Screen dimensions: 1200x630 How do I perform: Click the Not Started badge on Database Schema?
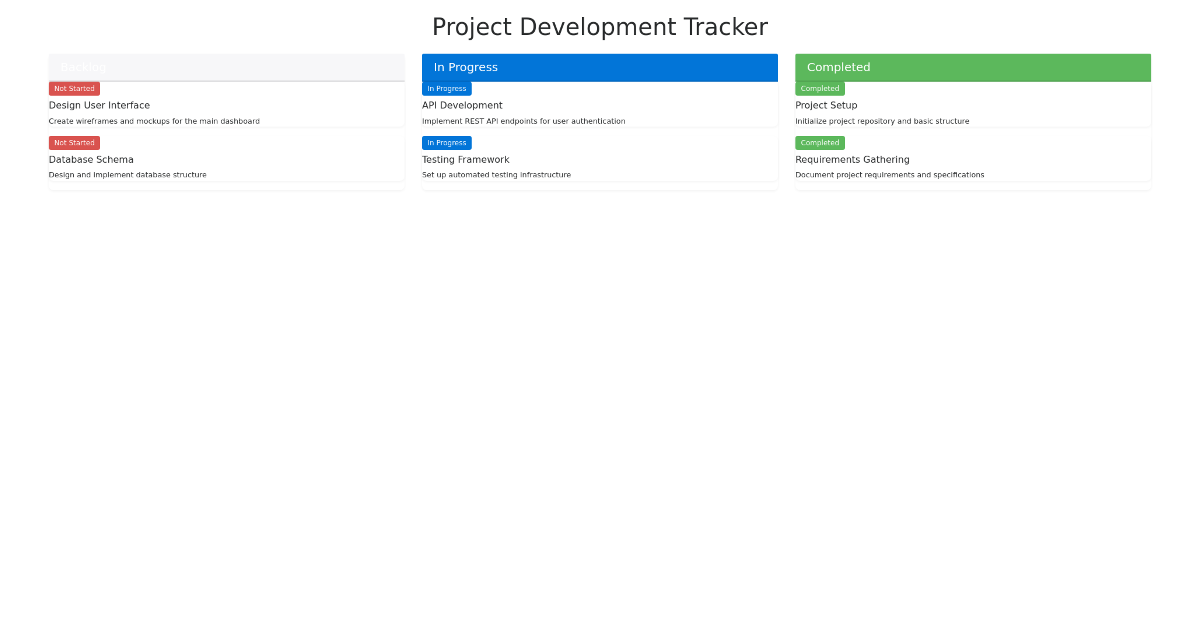pos(74,142)
